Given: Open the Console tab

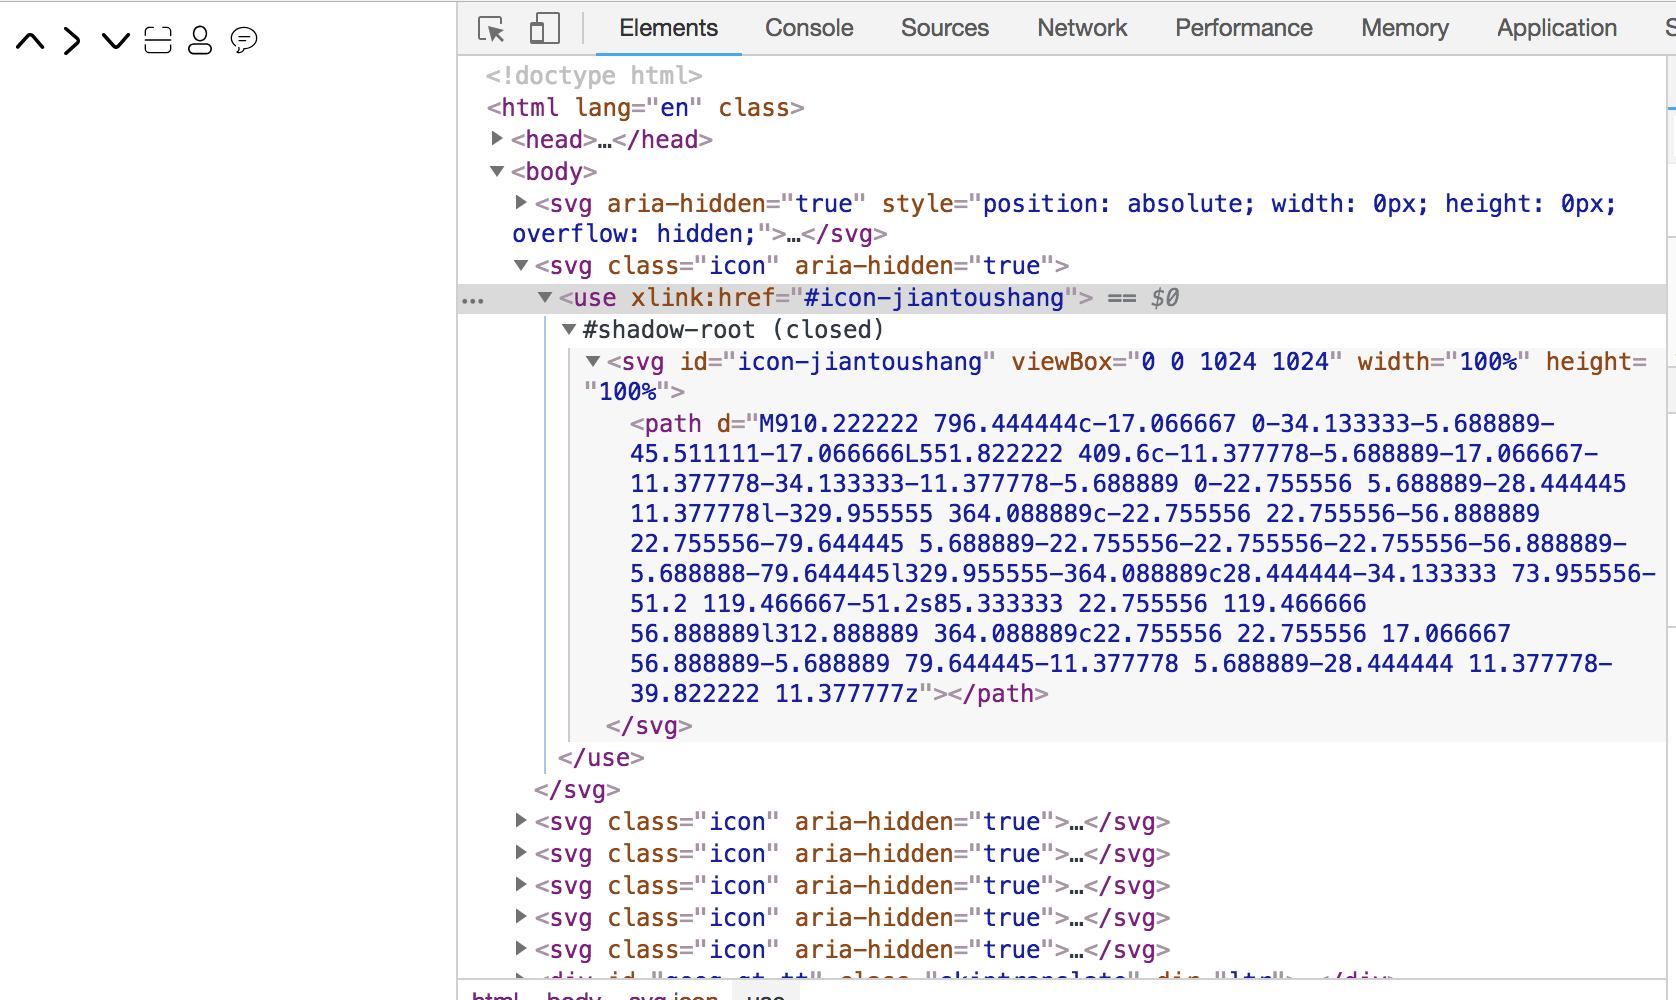Looking at the screenshot, I should 809,28.
